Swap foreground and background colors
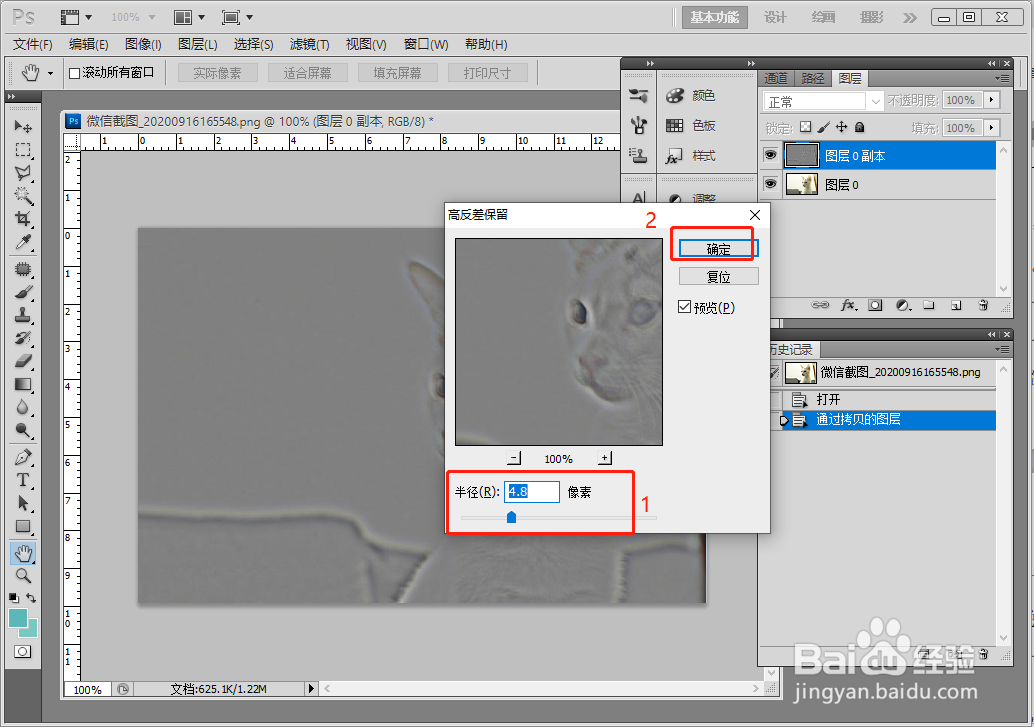This screenshot has height=727, width=1034. [31, 598]
